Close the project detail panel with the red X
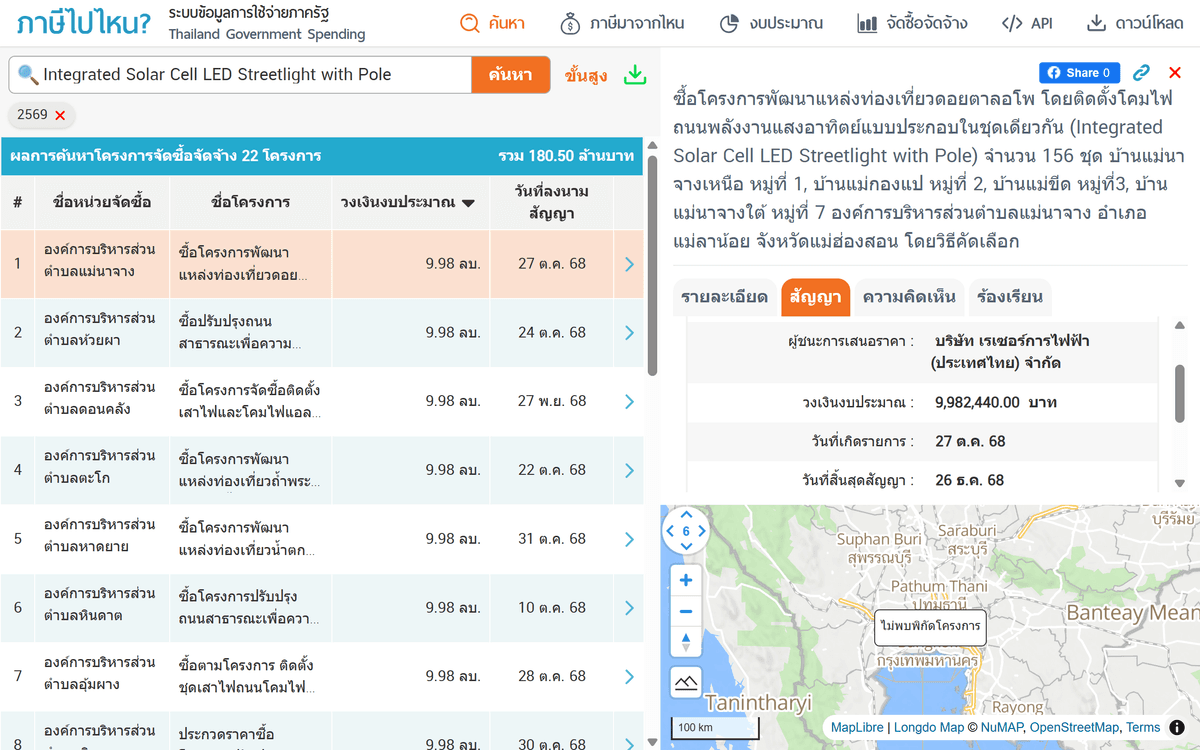This screenshot has width=1200, height=750. click(1175, 73)
